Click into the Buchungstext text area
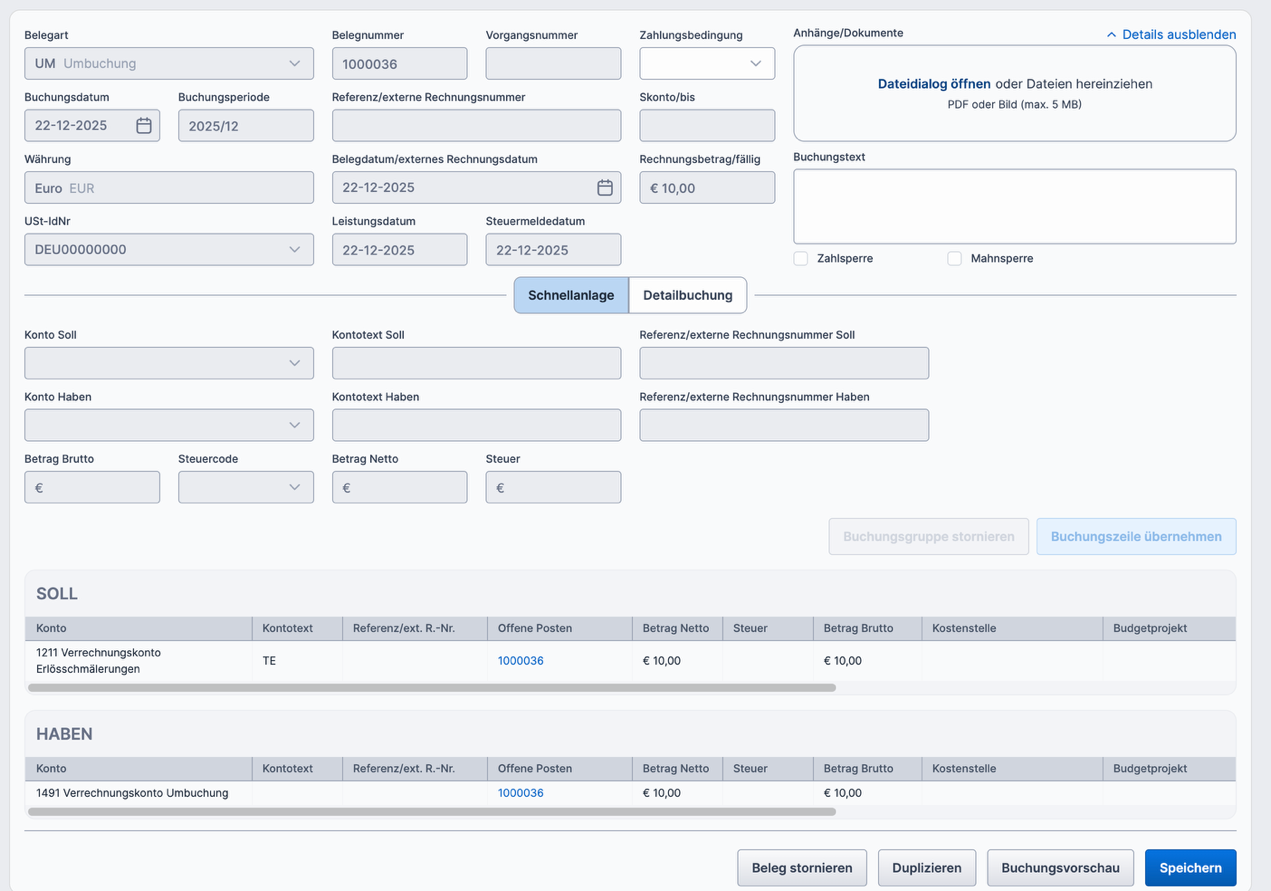Screen dimensions: 1271x891 point(1014,206)
